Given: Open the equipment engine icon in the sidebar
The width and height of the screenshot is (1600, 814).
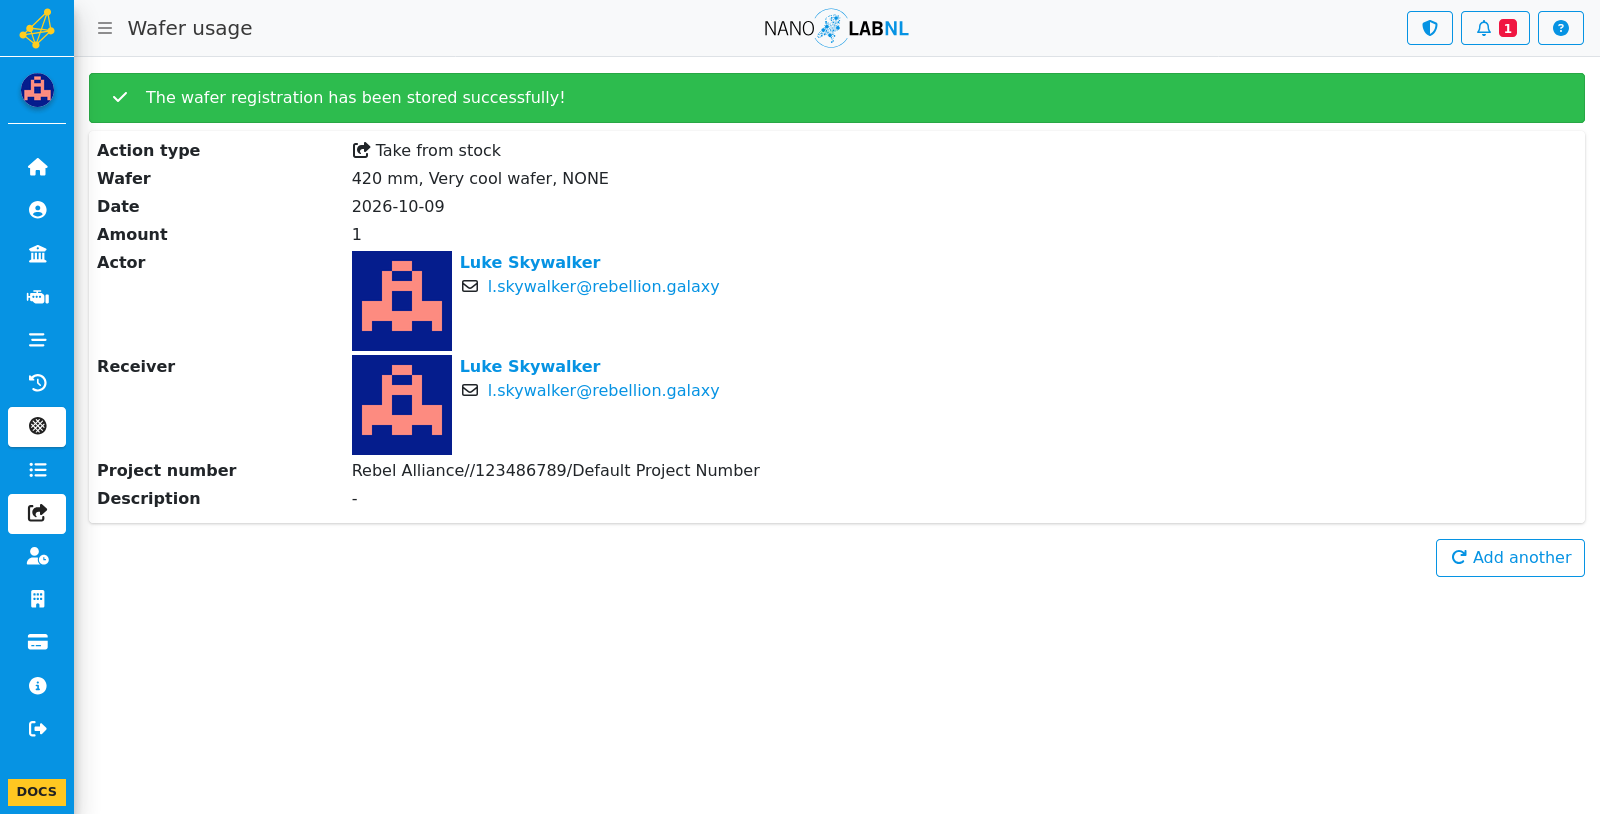Looking at the screenshot, I should click(37, 297).
